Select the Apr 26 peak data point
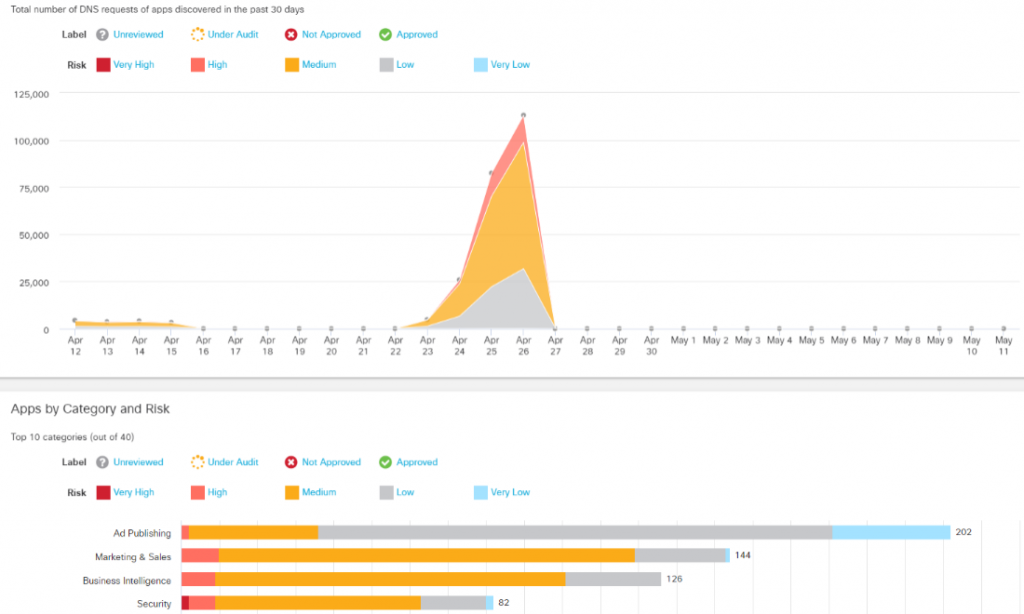This screenshot has width=1024, height=614. tap(523, 115)
